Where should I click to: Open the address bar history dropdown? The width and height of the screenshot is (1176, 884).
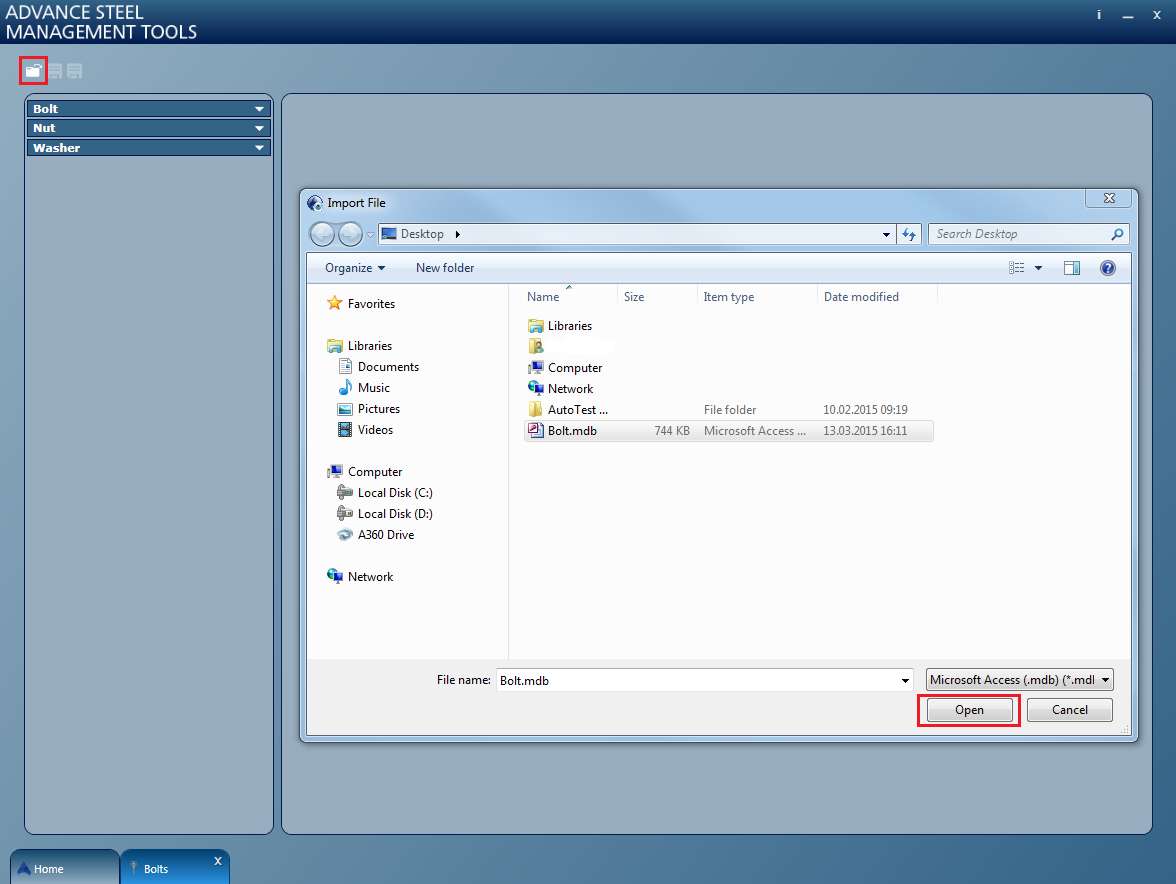tap(886, 235)
